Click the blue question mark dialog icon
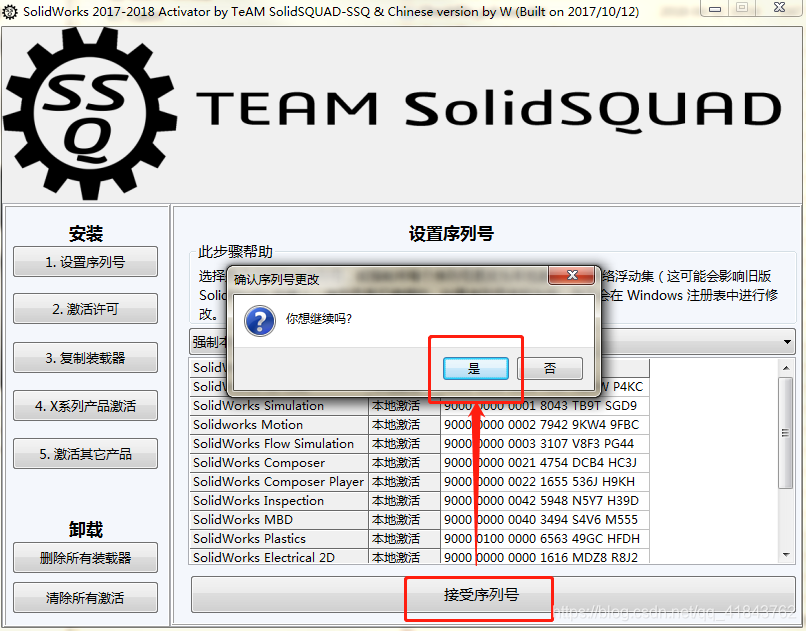The image size is (806, 631). tap(260, 321)
